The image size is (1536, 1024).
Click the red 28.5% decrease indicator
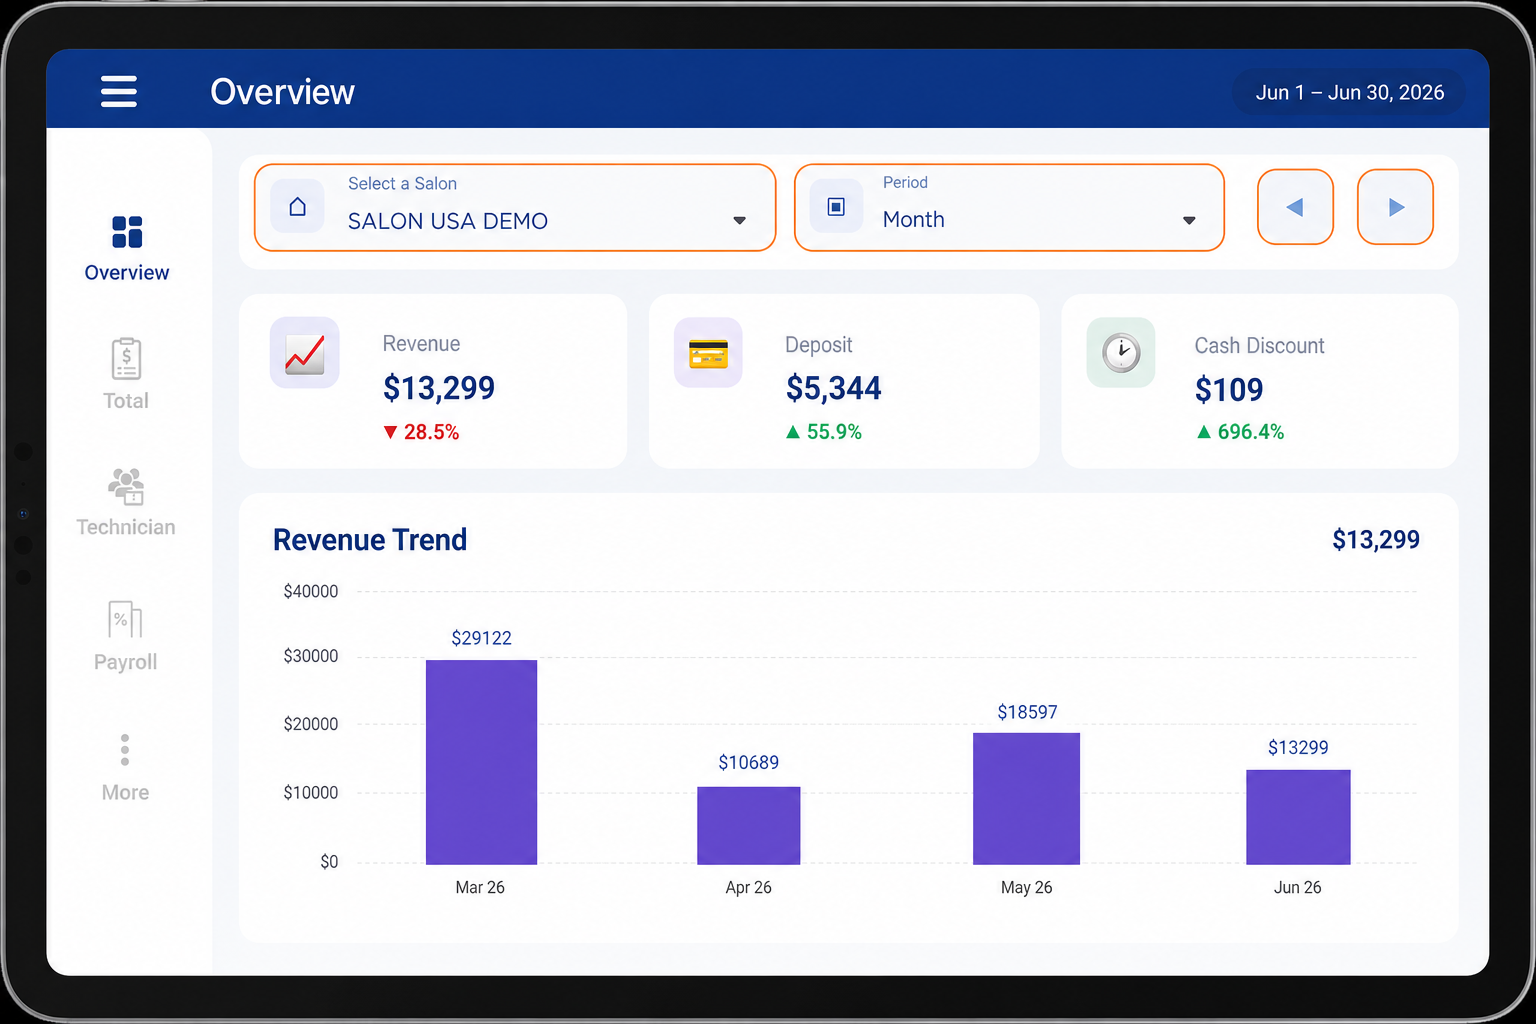[421, 432]
